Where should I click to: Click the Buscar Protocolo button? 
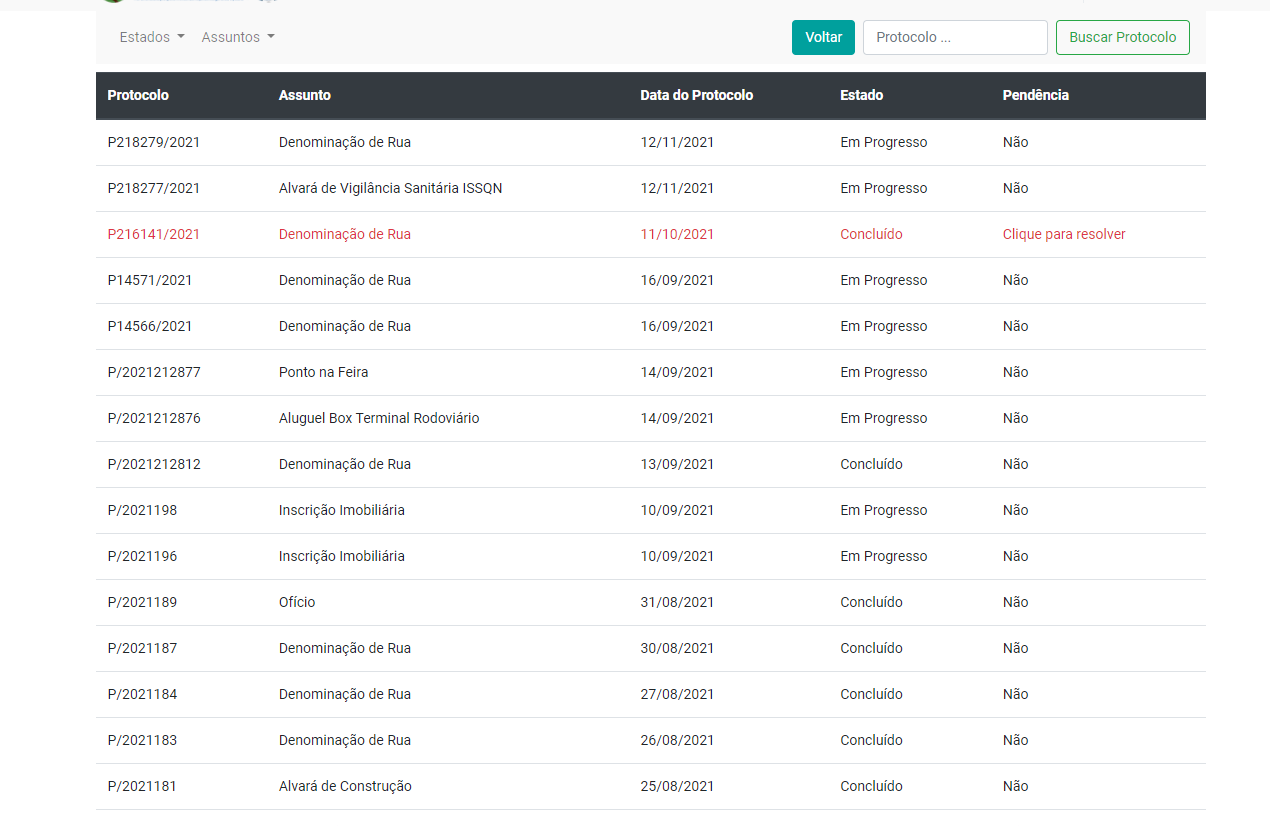click(1122, 37)
